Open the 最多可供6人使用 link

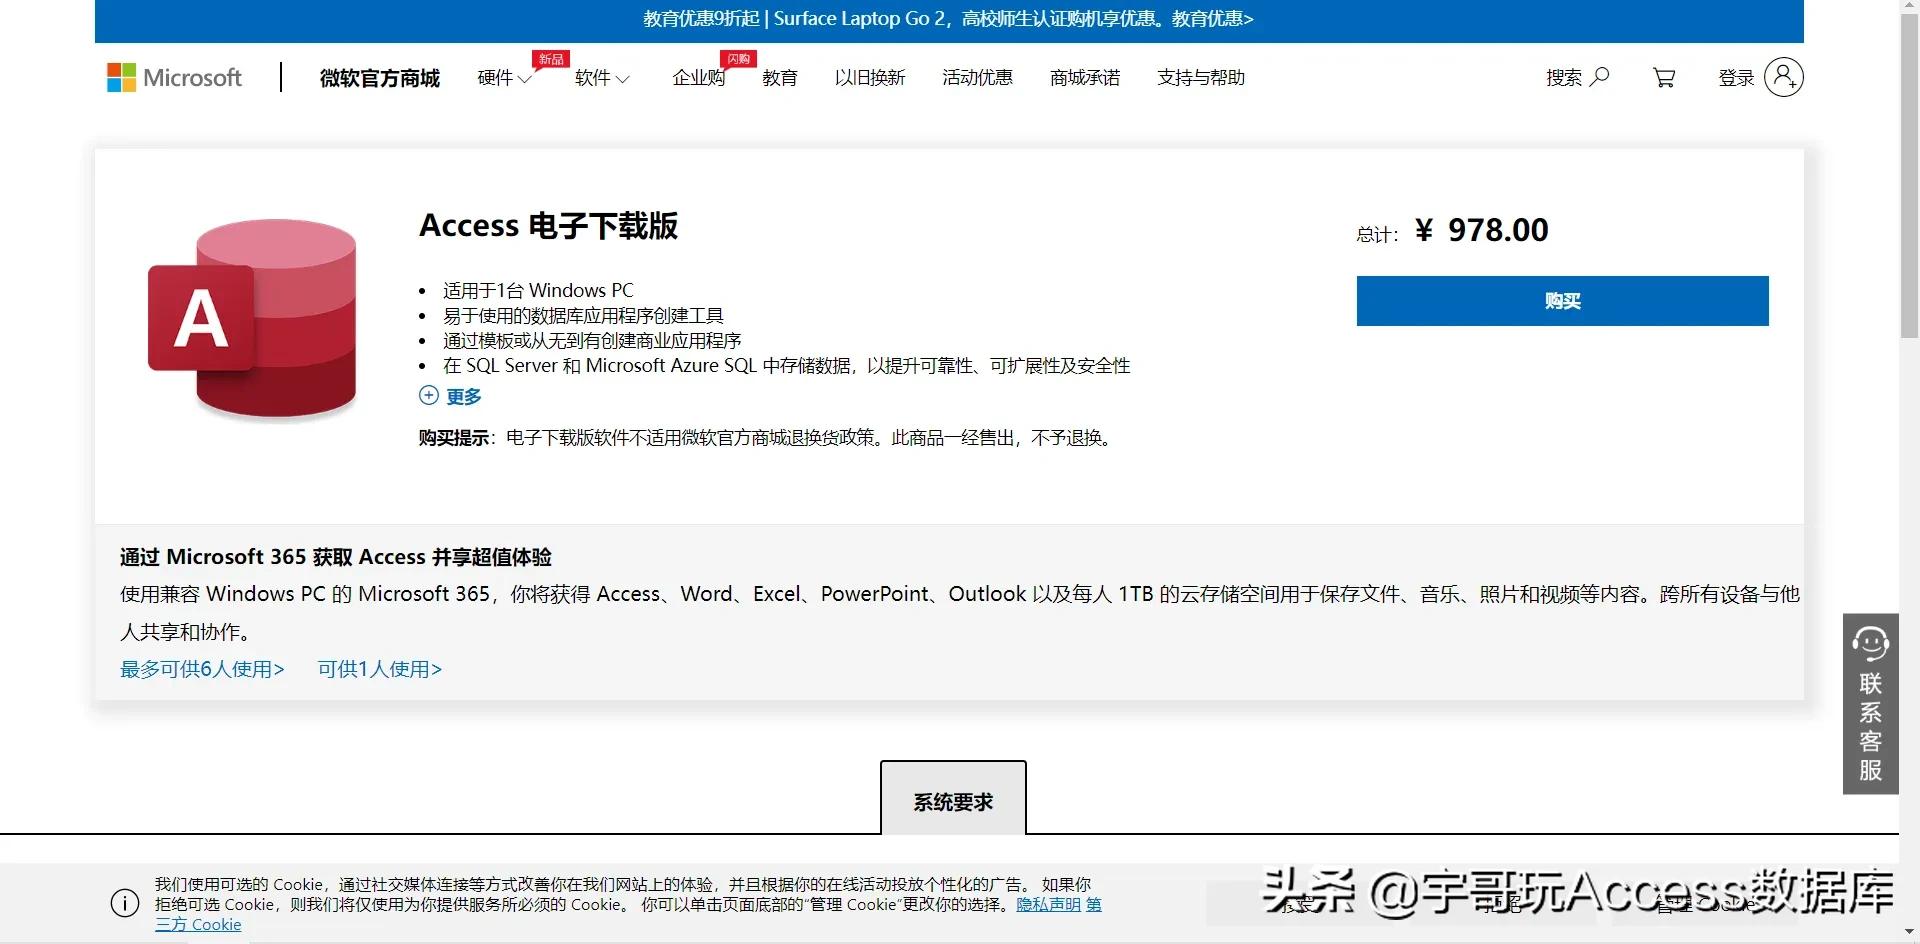click(202, 669)
